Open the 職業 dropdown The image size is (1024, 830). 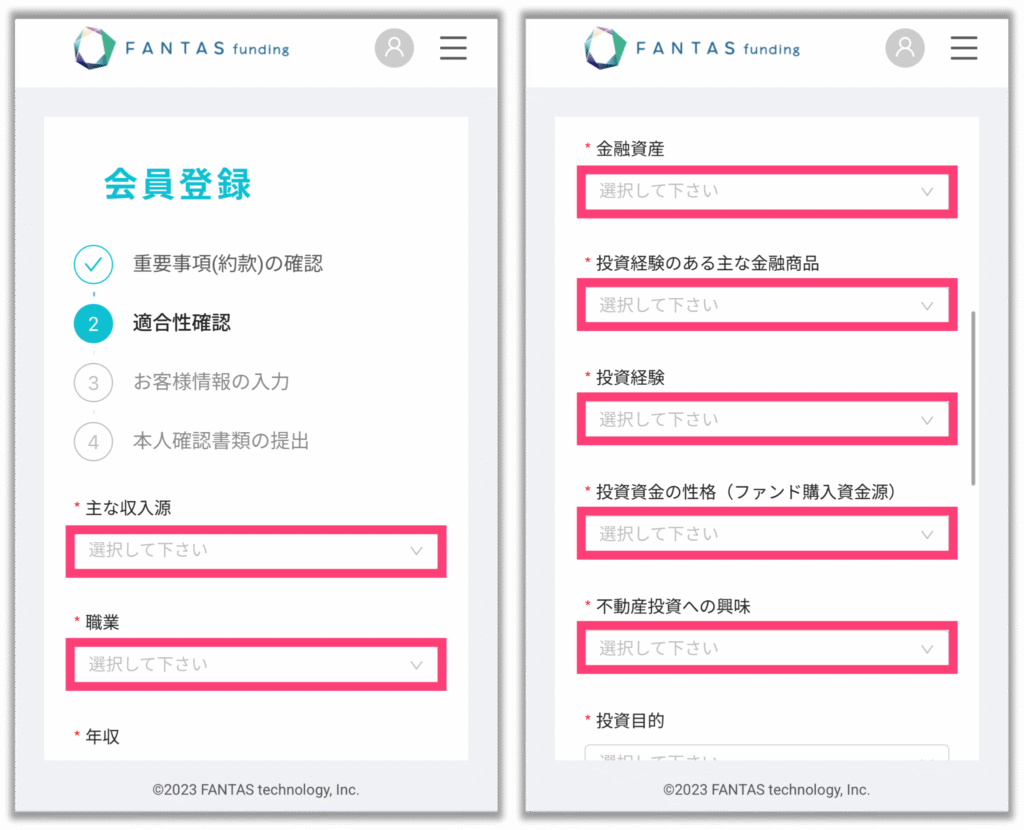(256, 664)
